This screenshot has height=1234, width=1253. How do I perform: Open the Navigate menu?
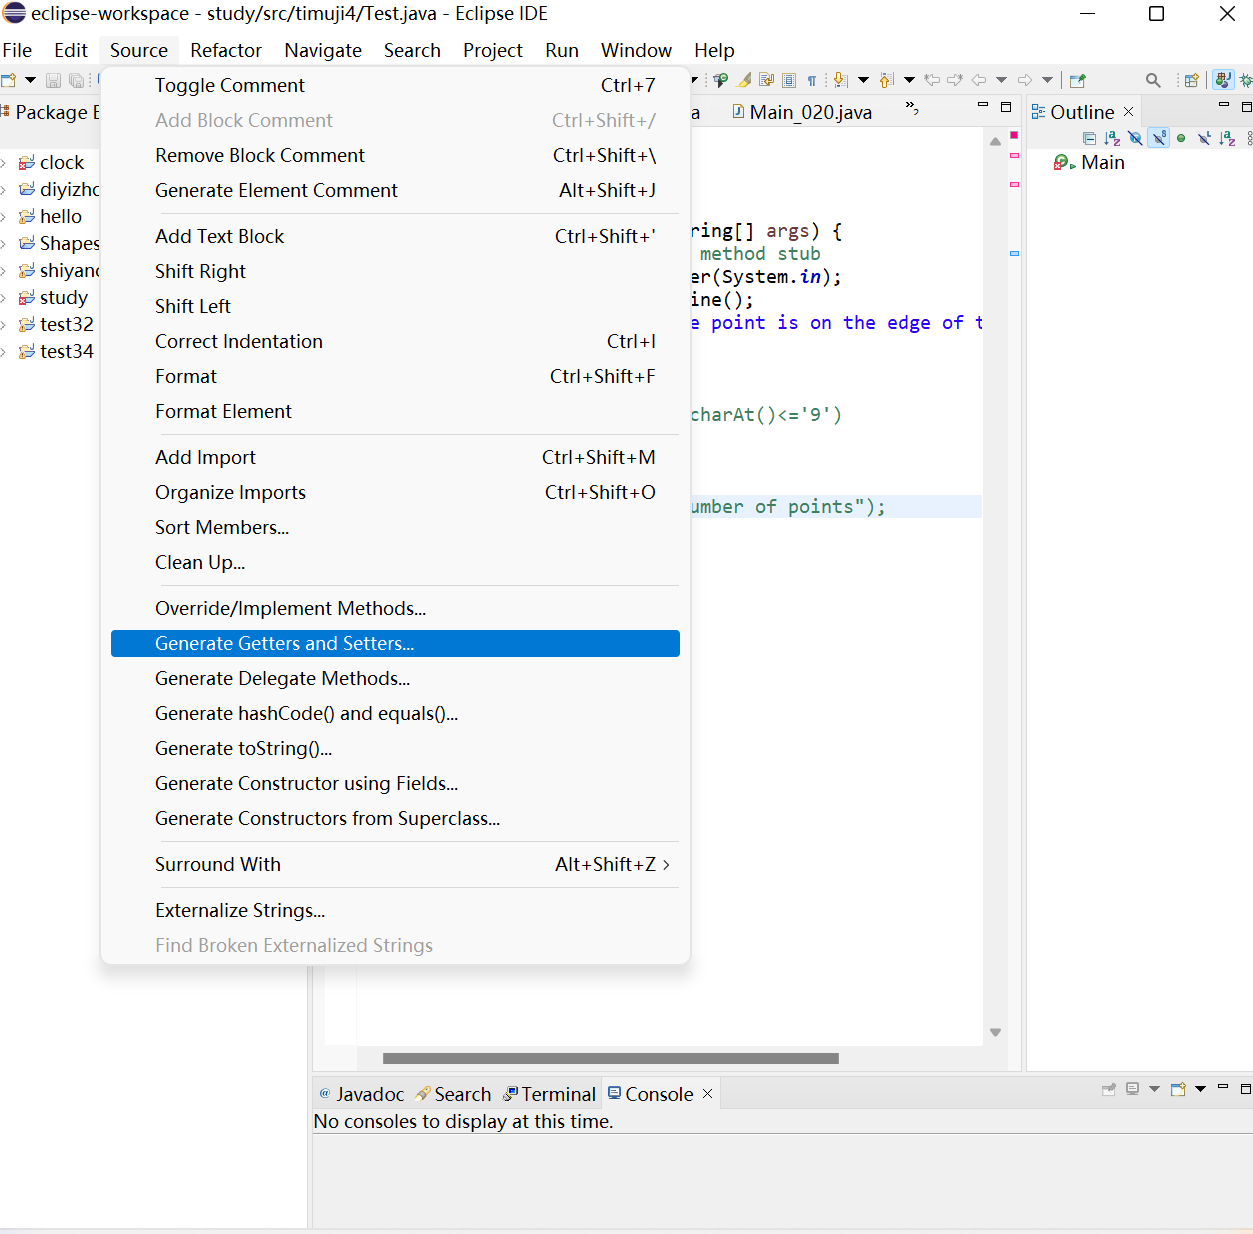tap(323, 50)
